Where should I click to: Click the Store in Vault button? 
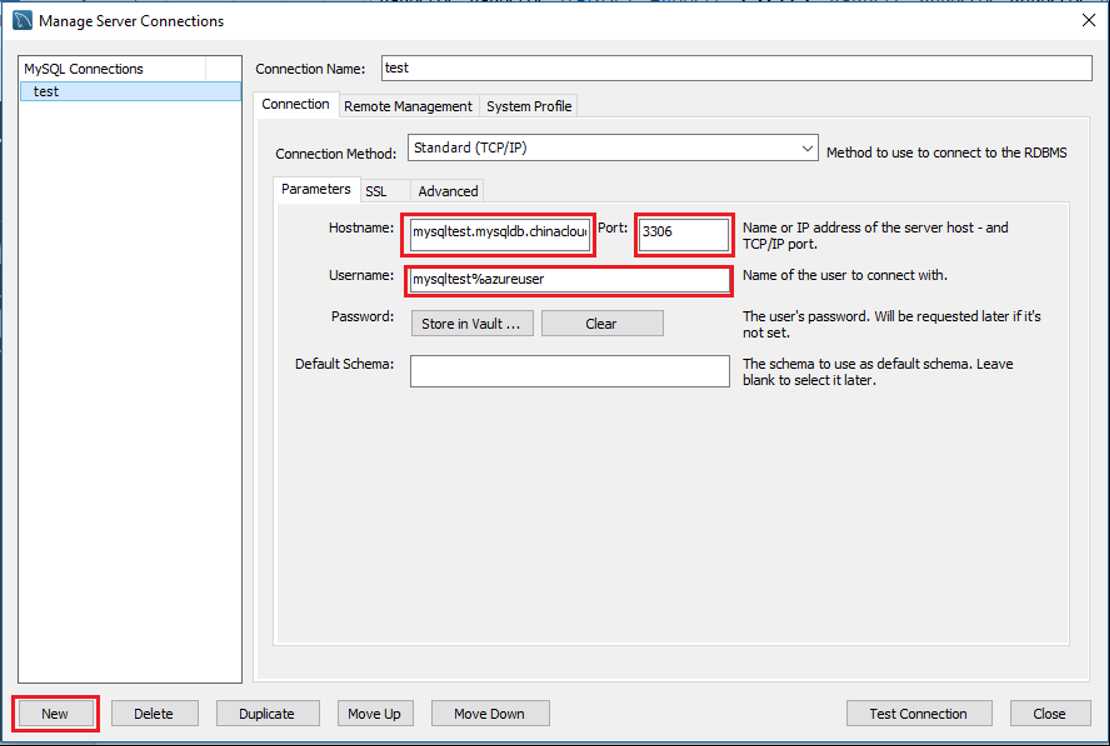pyautogui.click(x=471, y=323)
